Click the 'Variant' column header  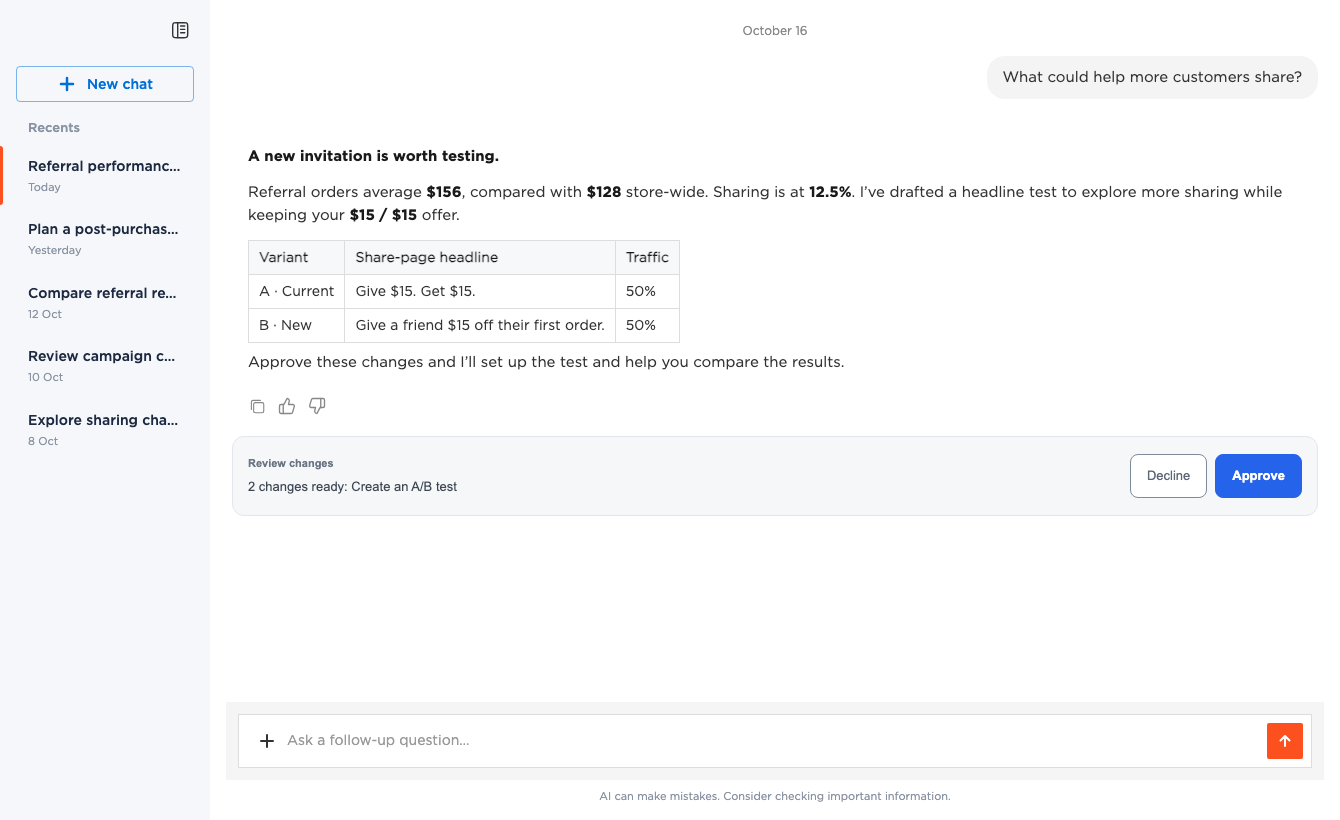[296, 257]
